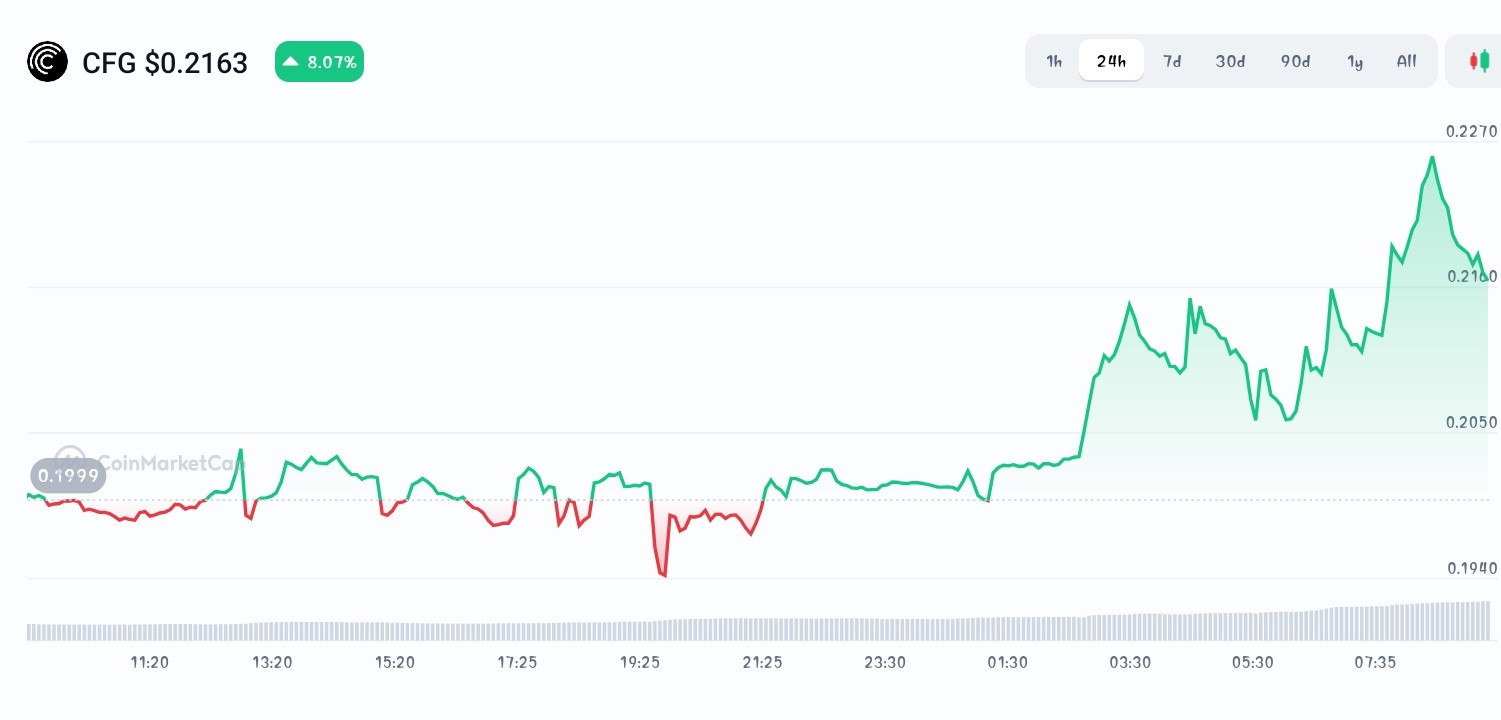Click the 03:30 time axis label
Viewport: 1501px width, 720px height.
(x=1130, y=662)
